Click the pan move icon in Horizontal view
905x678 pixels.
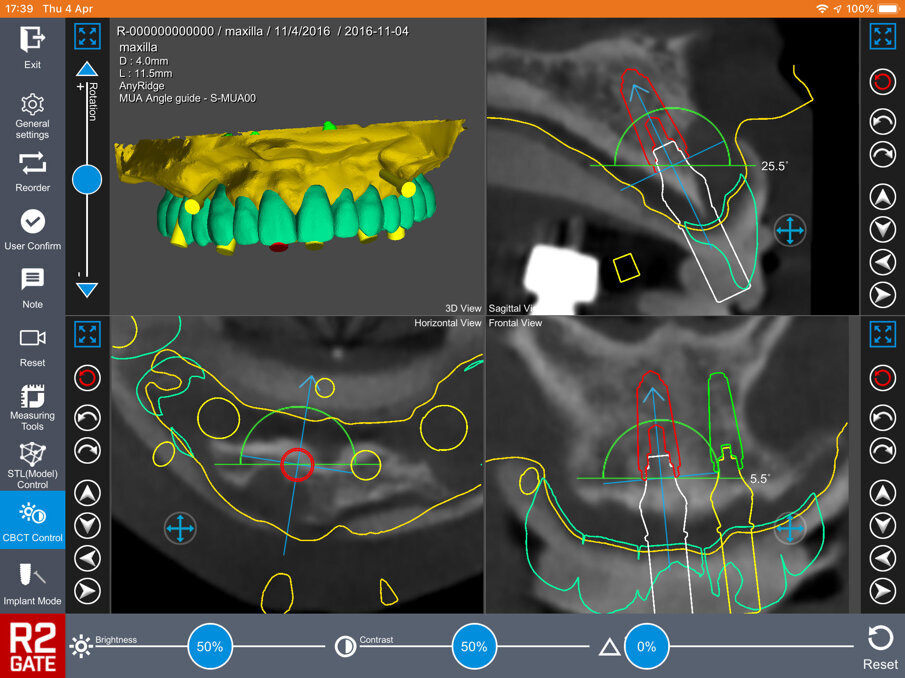pyautogui.click(x=180, y=527)
